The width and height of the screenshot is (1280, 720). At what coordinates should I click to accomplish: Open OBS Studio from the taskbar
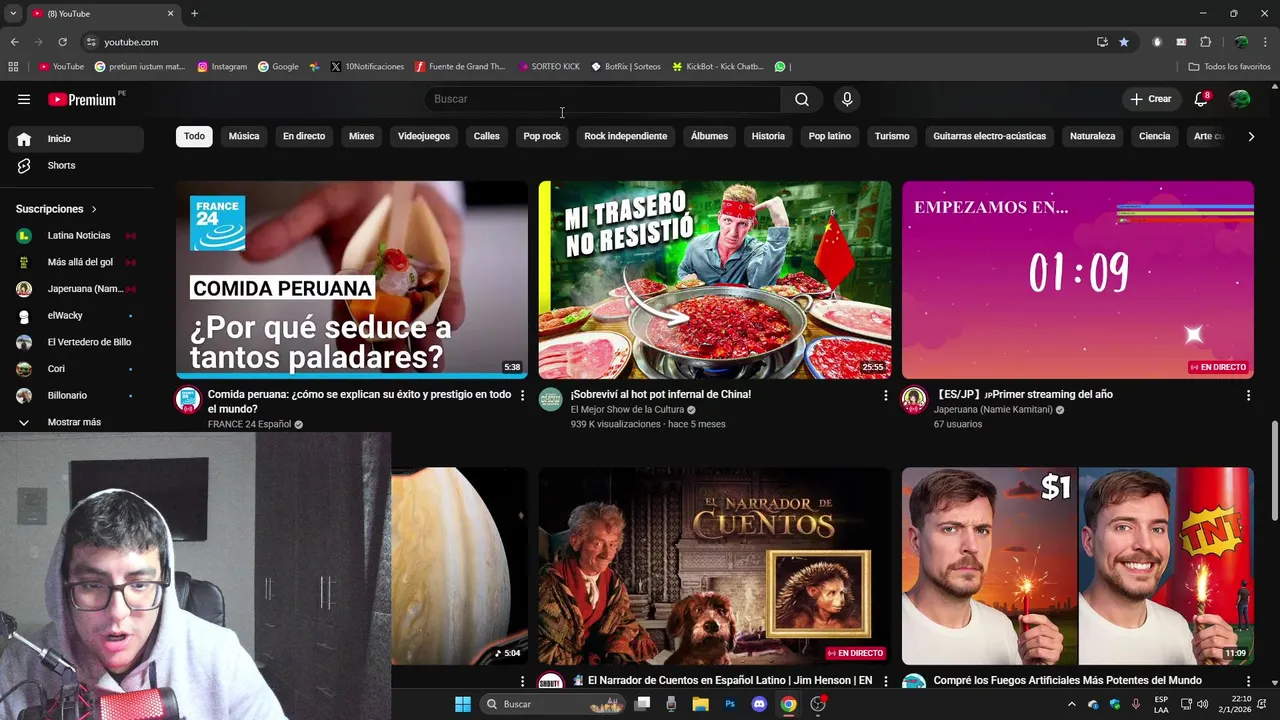pos(818,704)
